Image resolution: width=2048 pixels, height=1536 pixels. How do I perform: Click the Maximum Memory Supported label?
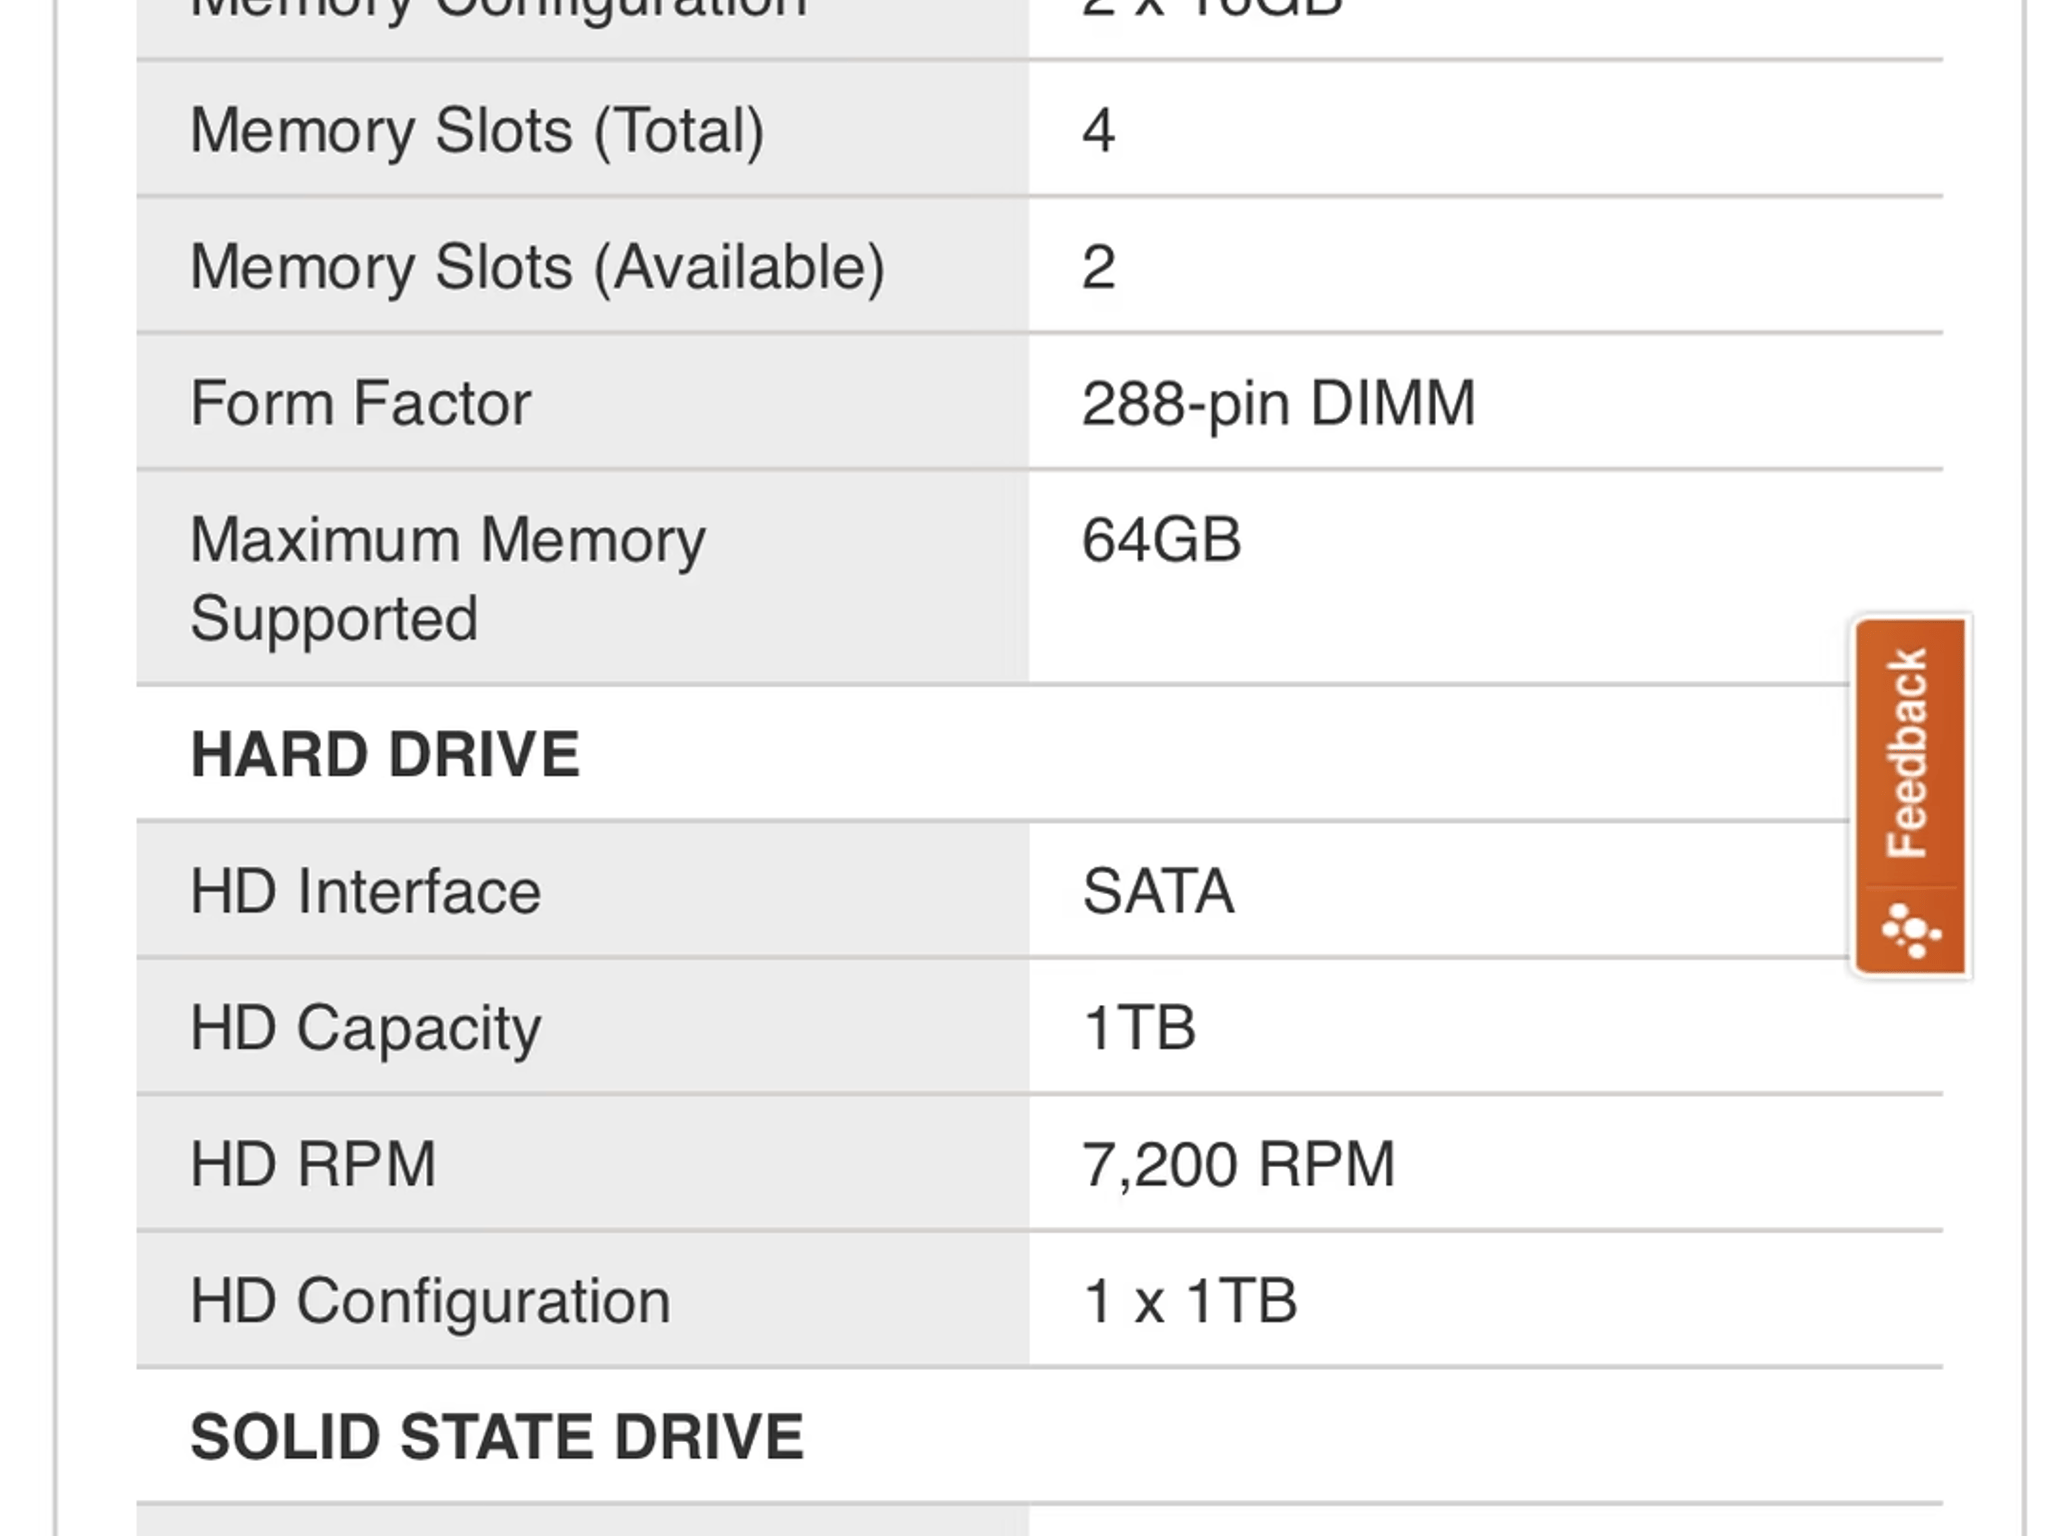tap(447, 578)
